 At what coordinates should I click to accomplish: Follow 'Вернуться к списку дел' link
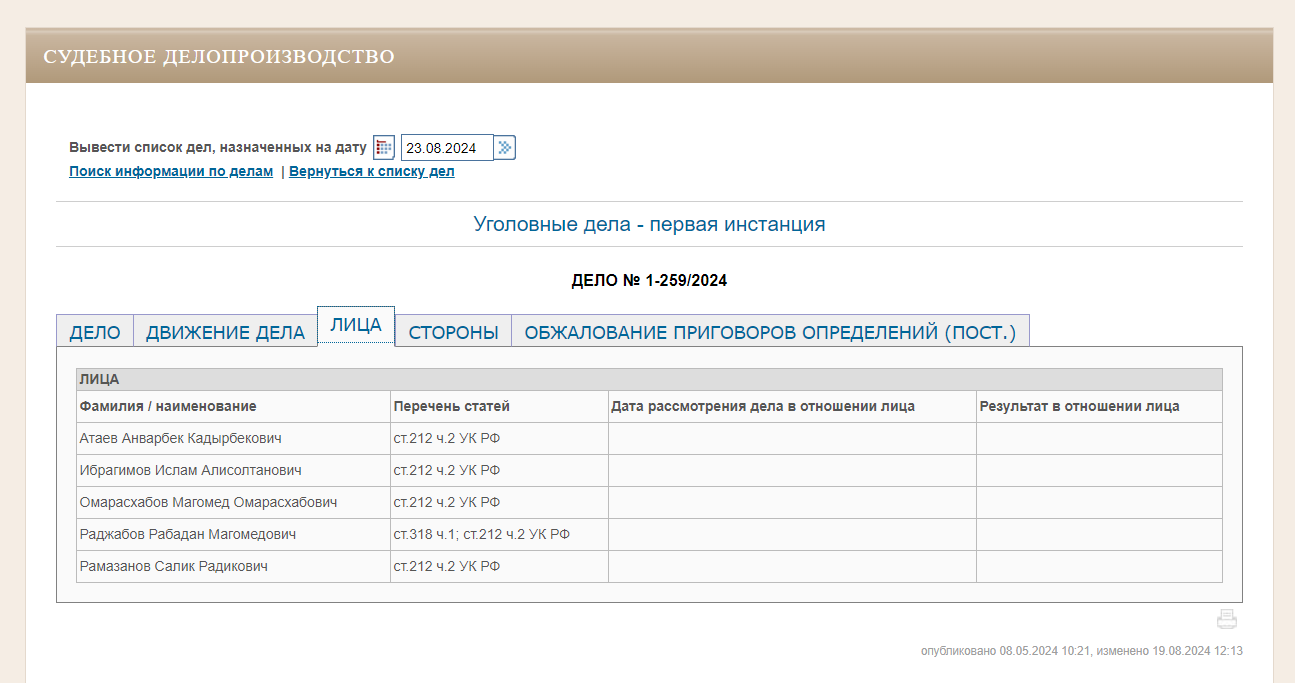[x=372, y=171]
